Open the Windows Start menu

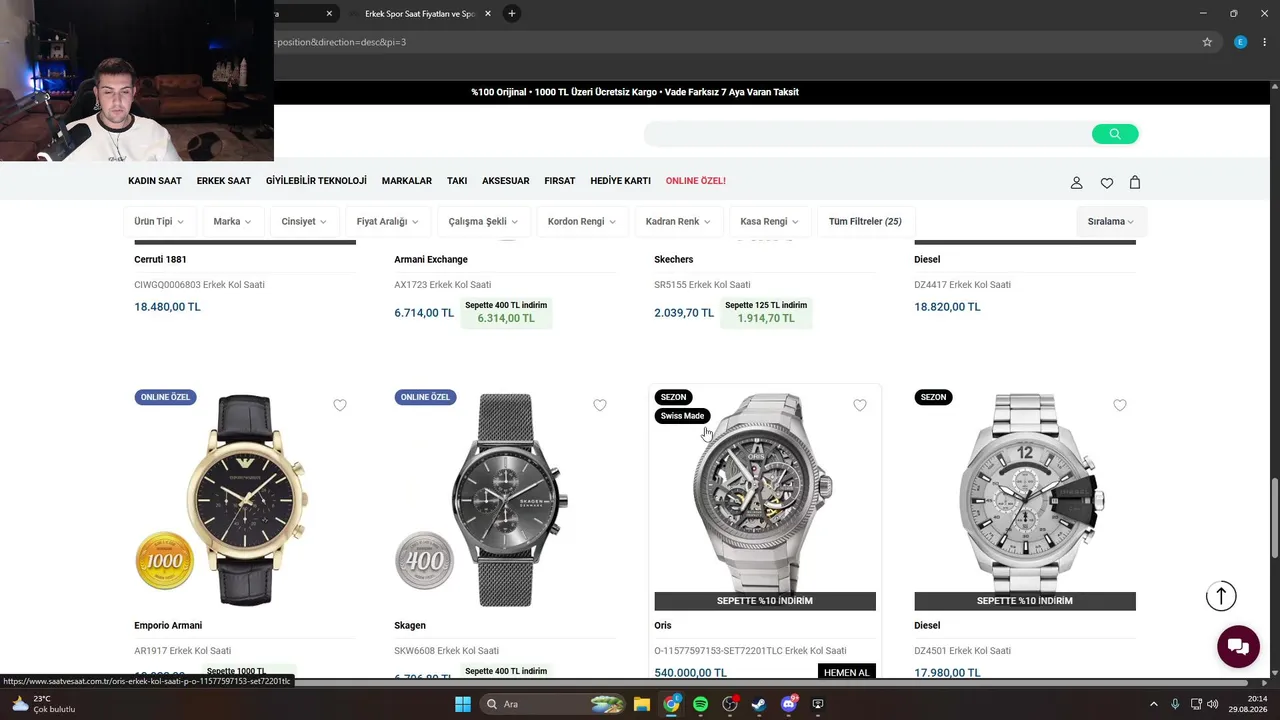point(463,704)
